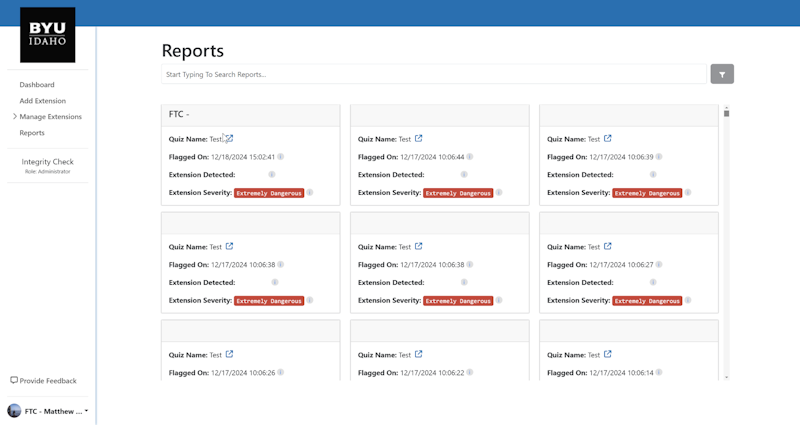This screenshot has height=425, width=800.
Task: Click the search reports input field
Action: click(x=434, y=74)
